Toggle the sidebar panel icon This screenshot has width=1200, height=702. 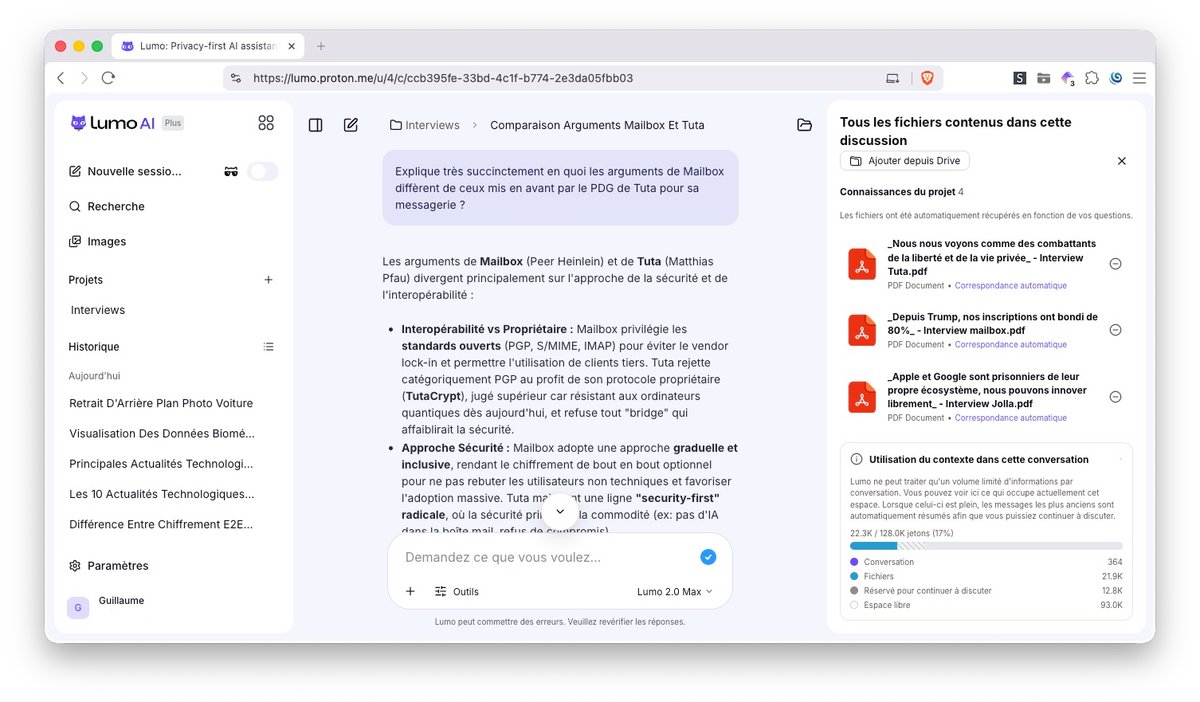(x=315, y=125)
